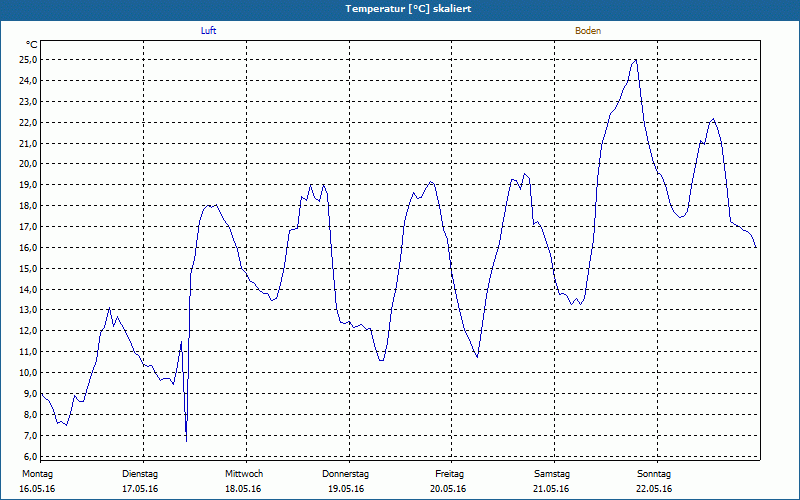Screen dimensions: 800x500
Task: Click the Dienstag day label
Action: tap(140, 474)
